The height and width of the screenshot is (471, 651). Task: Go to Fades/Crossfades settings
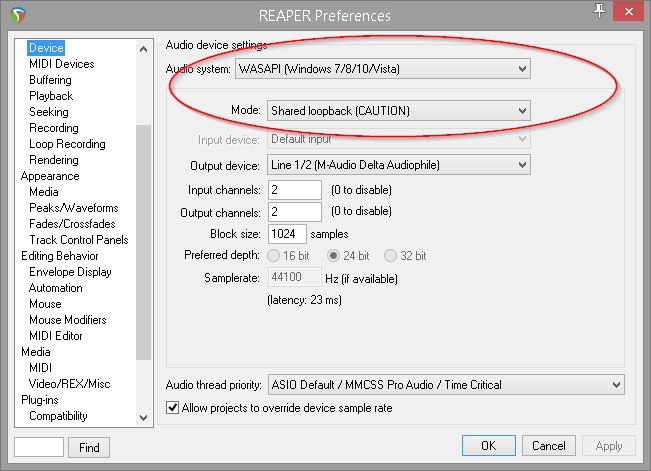point(72,224)
